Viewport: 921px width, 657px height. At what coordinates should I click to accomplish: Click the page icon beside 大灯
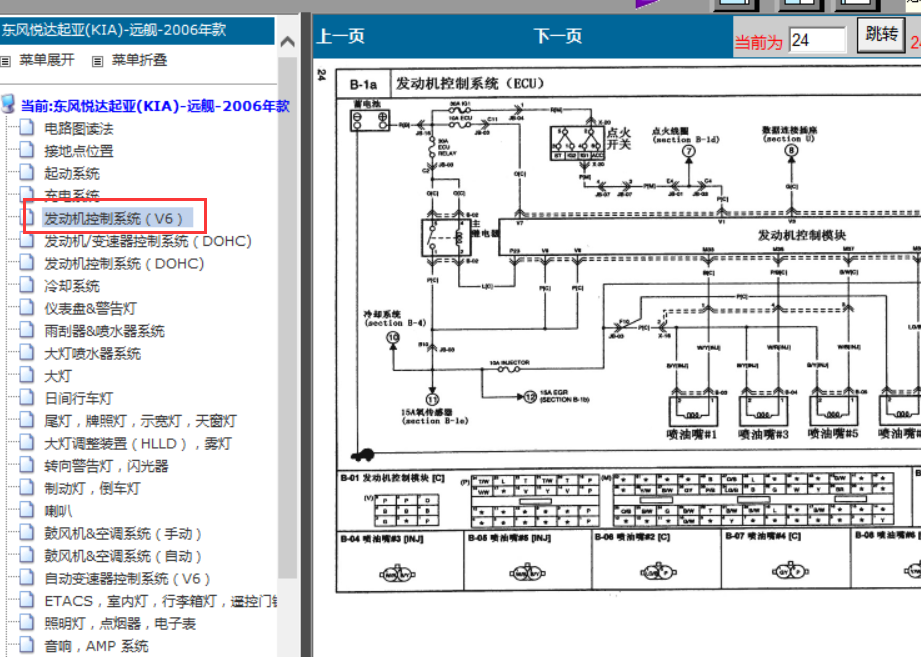point(26,374)
